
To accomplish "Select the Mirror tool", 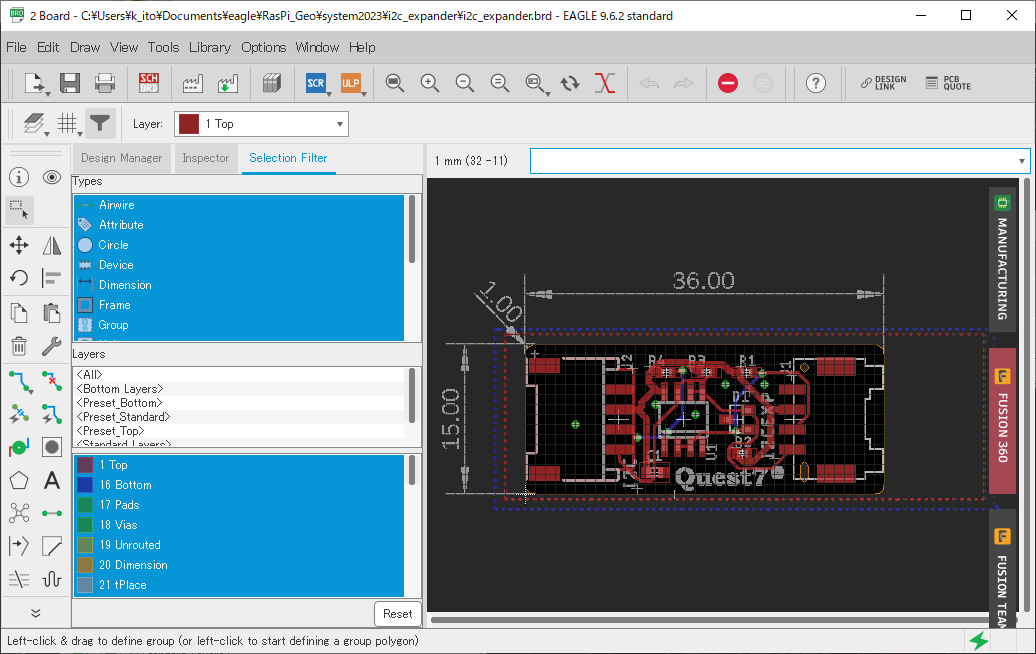I will pyautogui.click(x=52, y=245).
